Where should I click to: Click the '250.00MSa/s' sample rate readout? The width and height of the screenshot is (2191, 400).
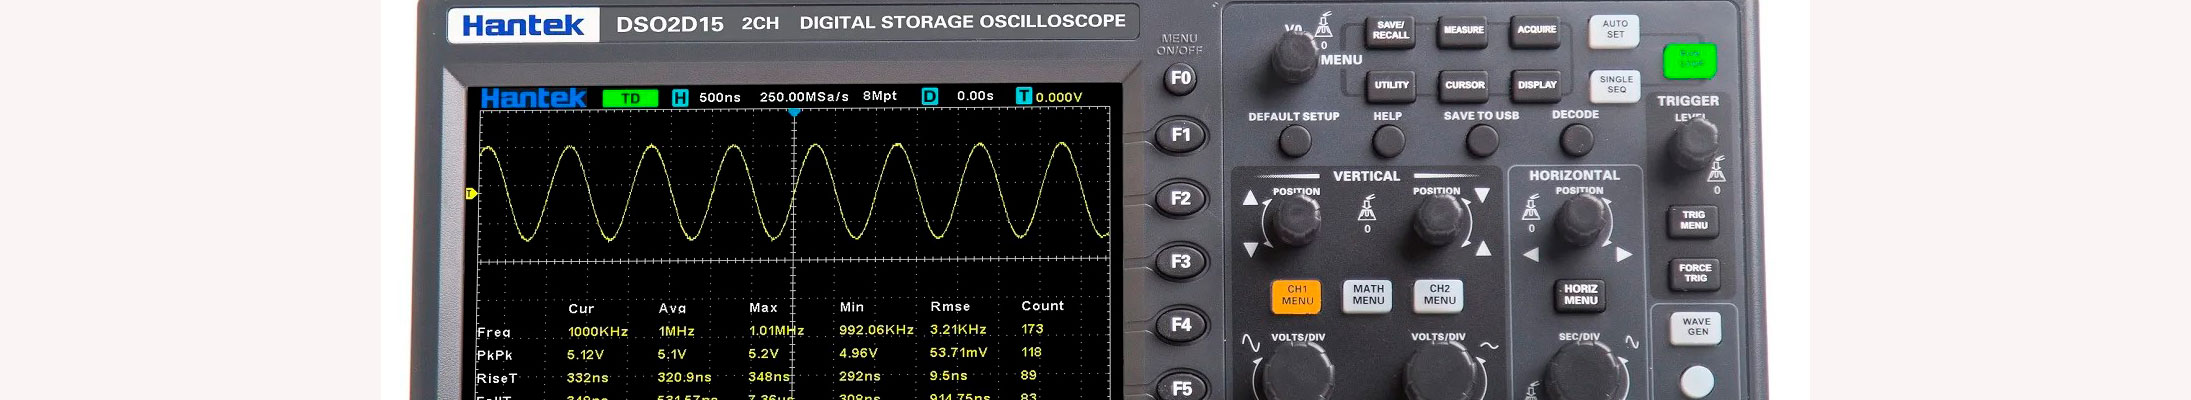804,97
